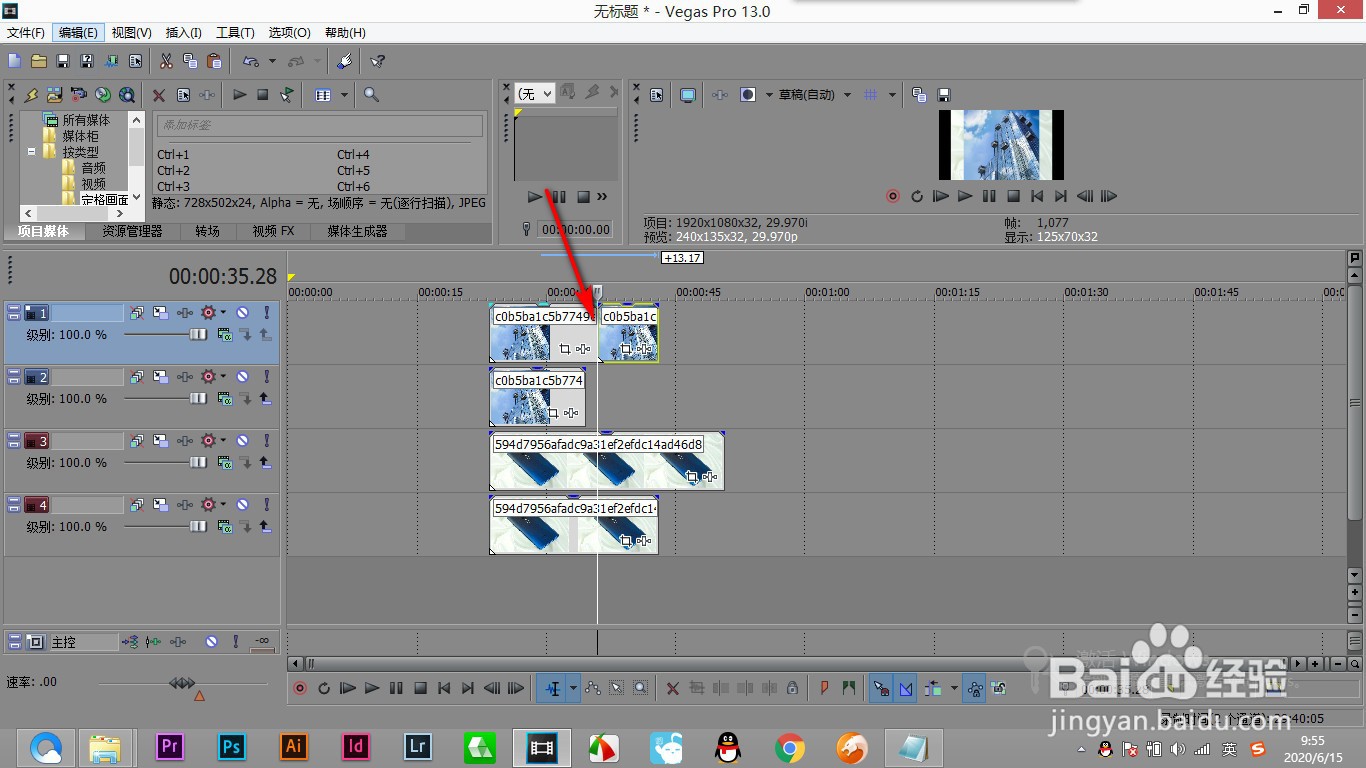Click the Save Snapshot to file icon
Screen dimensions: 1366x768
pyautogui.click(x=943, y=95)
